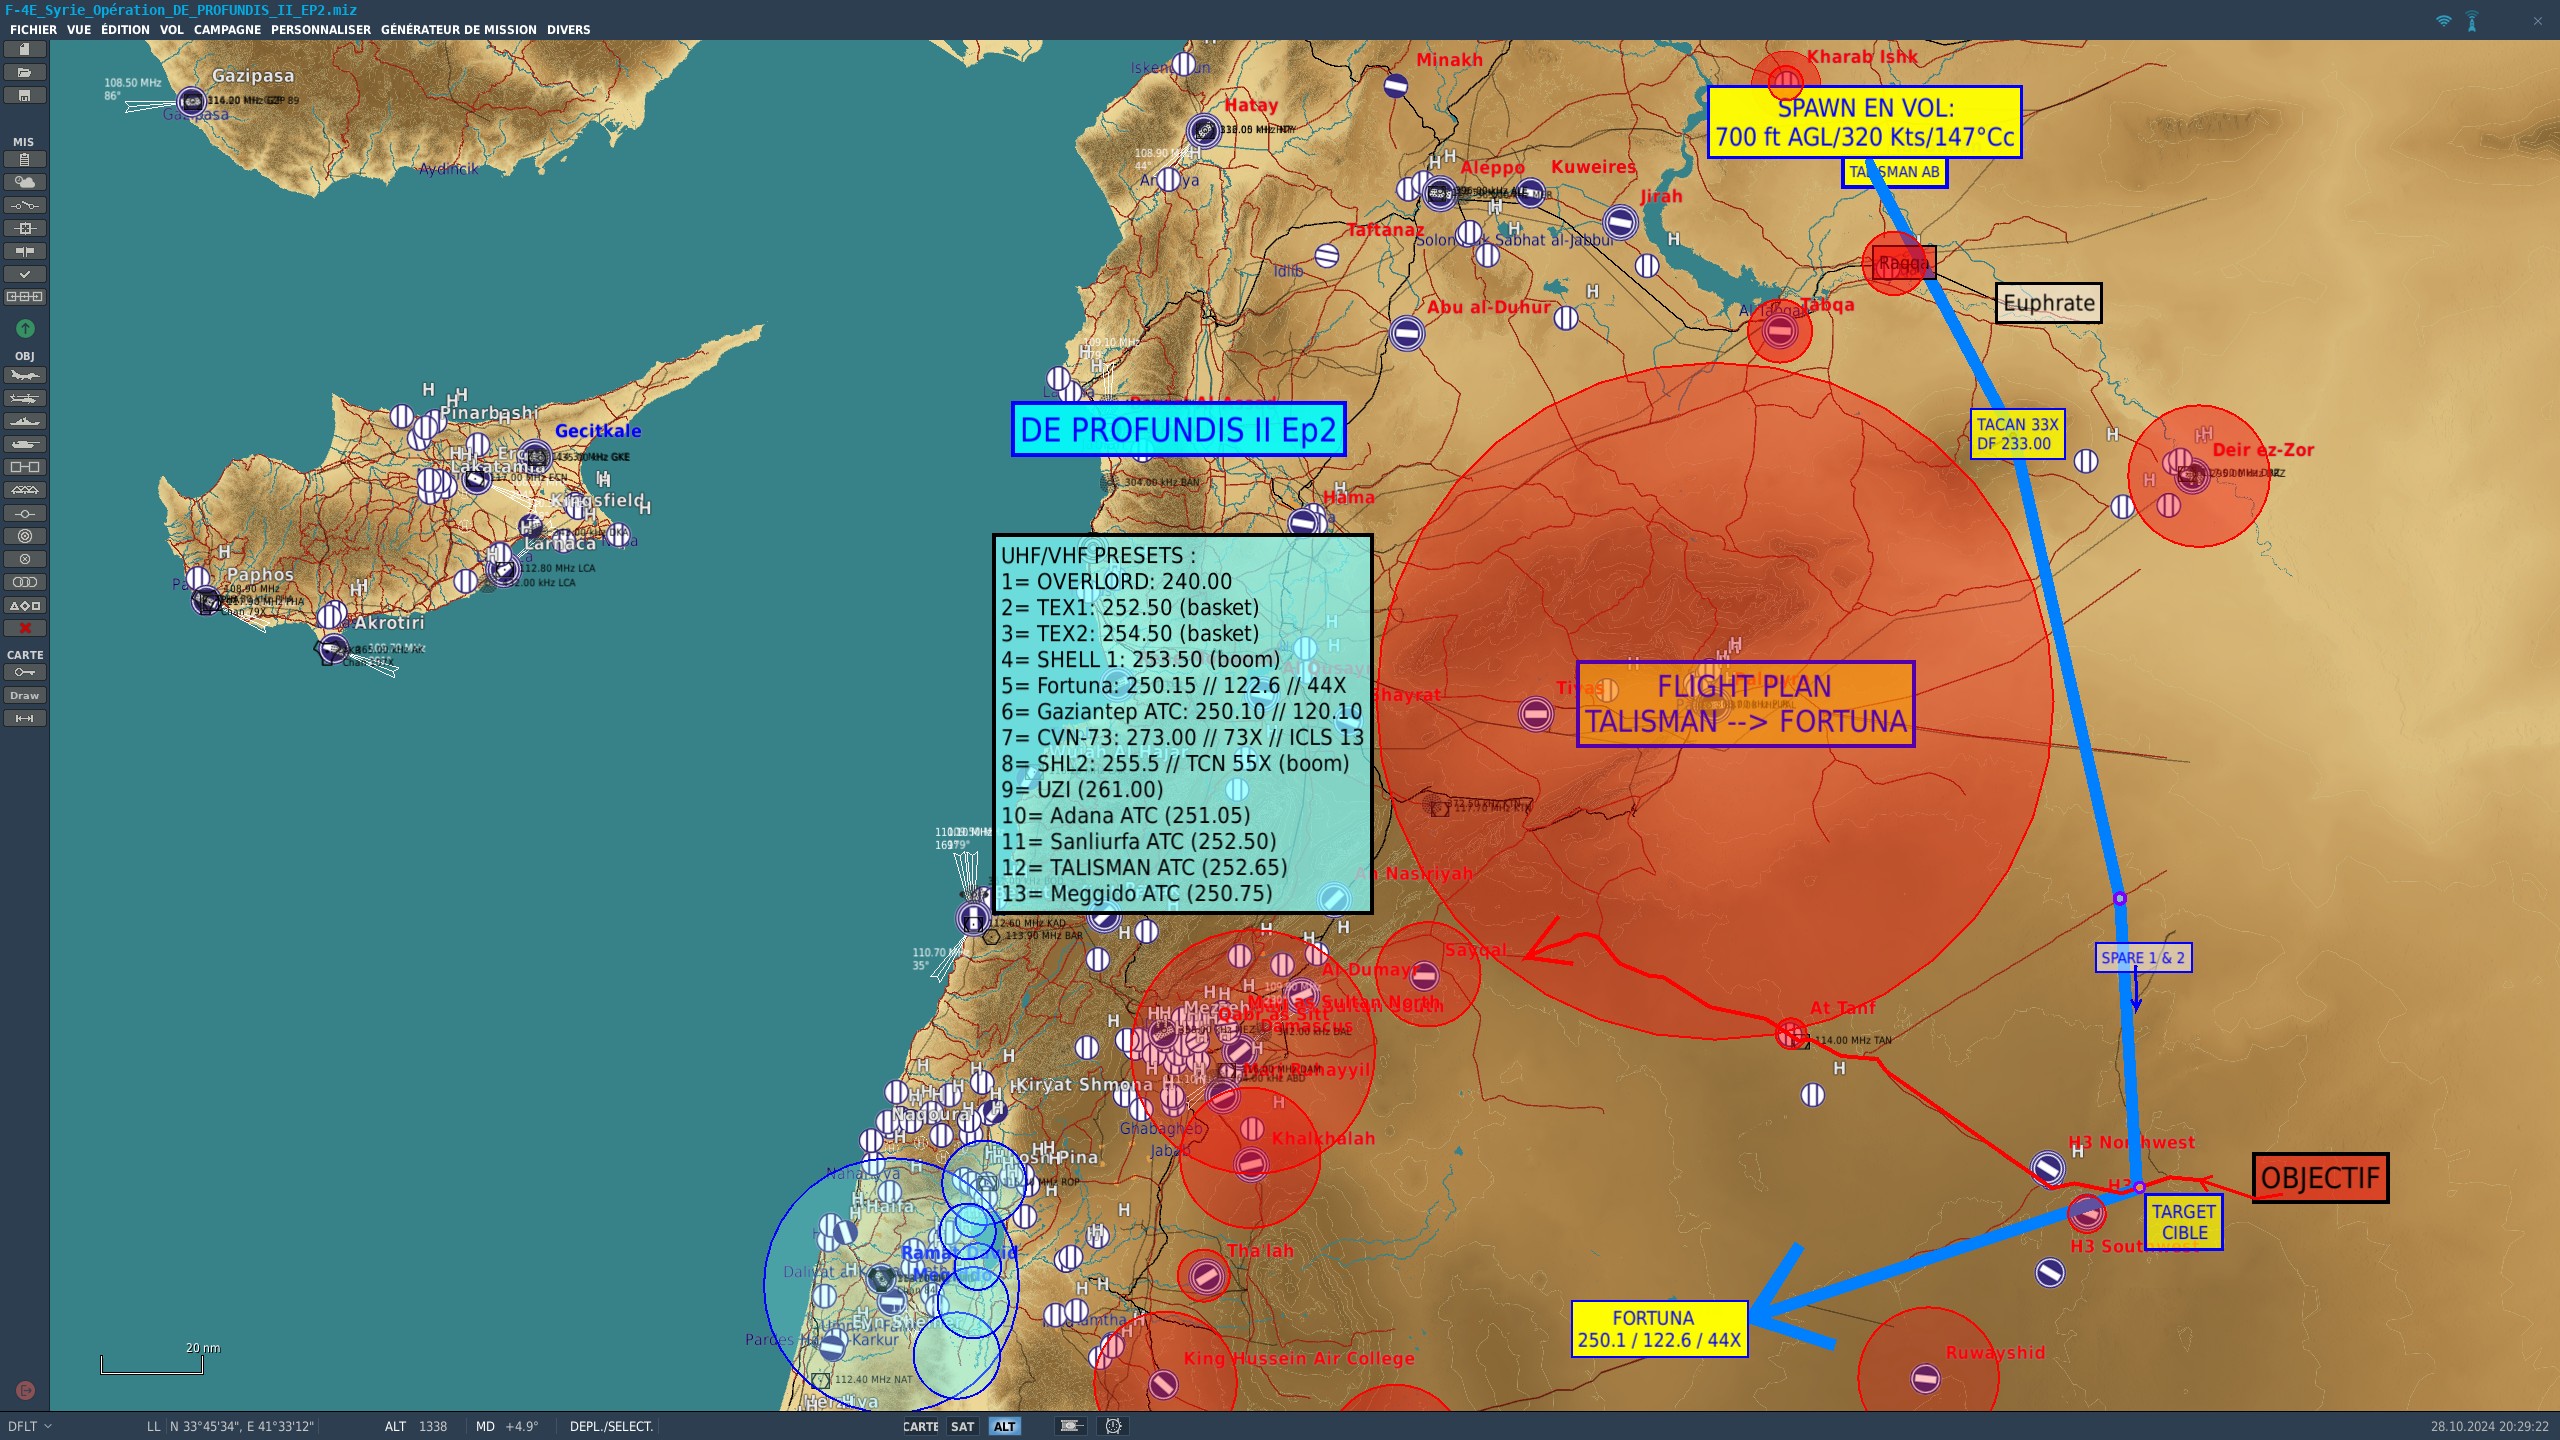This screenshot has height=1440, width=2560.
Task: Click the green fly mission arrow
Action: coord(25,329)
